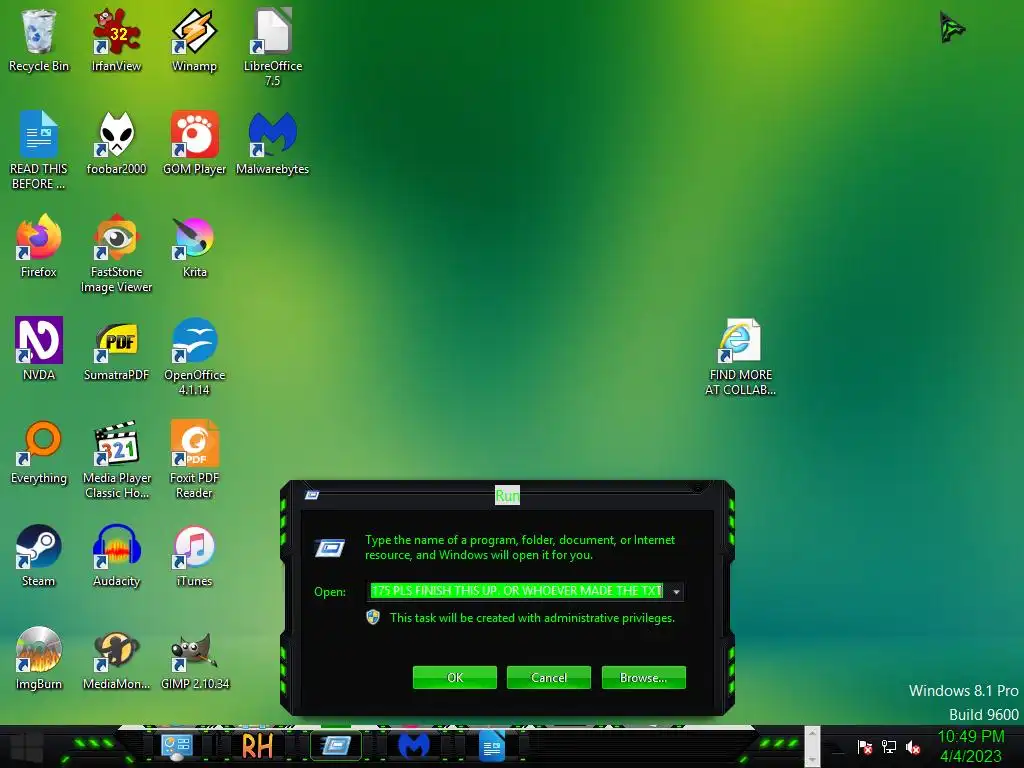This screenshot has width=1024, height=768.
Task: Select the Audacity desktop shortcut
Action: click(x=116, y=555)
